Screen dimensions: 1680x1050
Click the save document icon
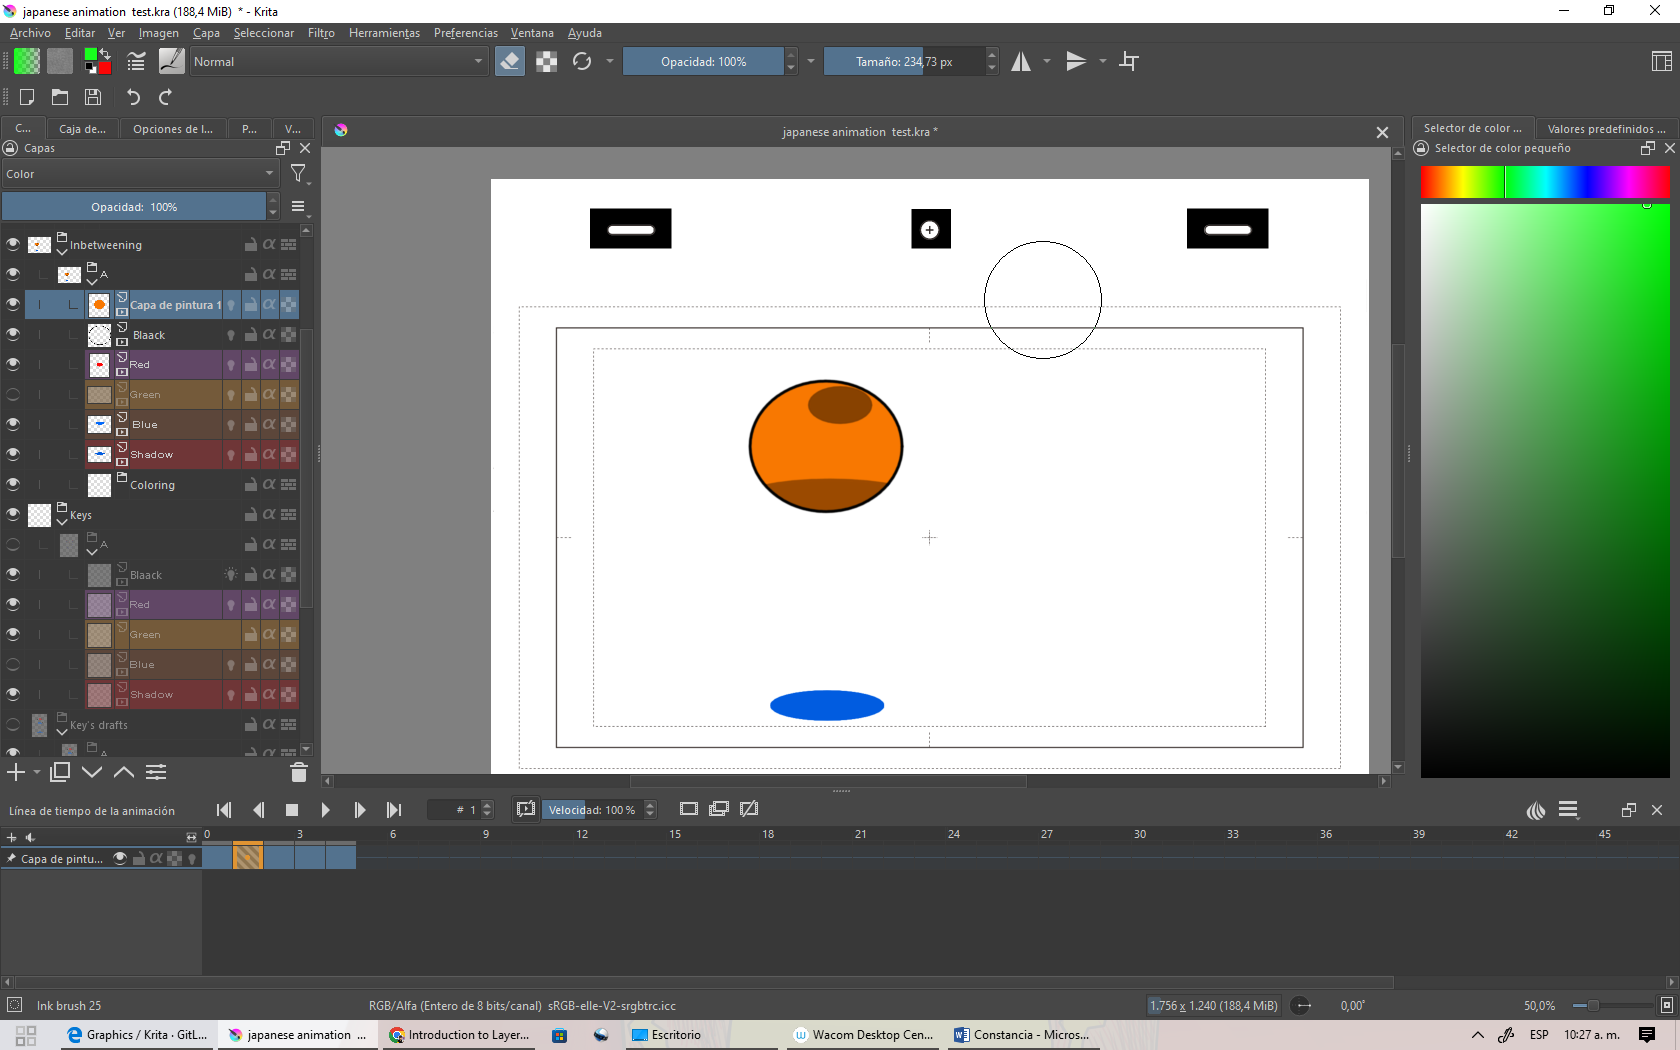click(93, 97)
